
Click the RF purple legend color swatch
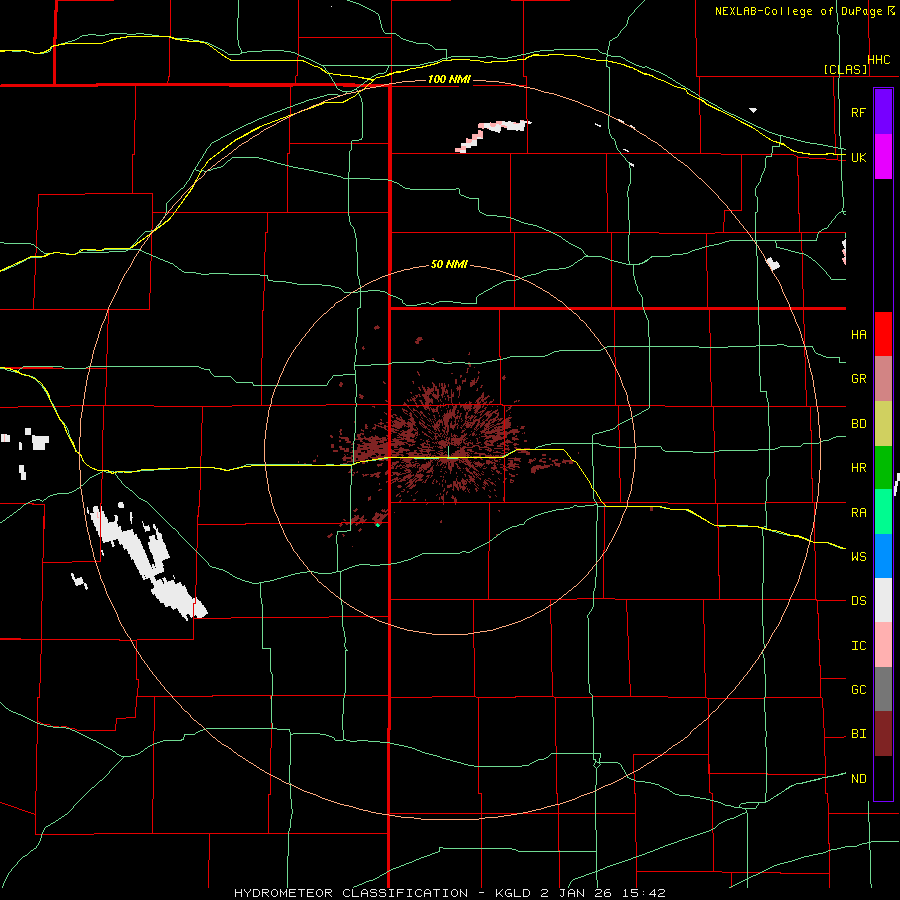point(883,112)
